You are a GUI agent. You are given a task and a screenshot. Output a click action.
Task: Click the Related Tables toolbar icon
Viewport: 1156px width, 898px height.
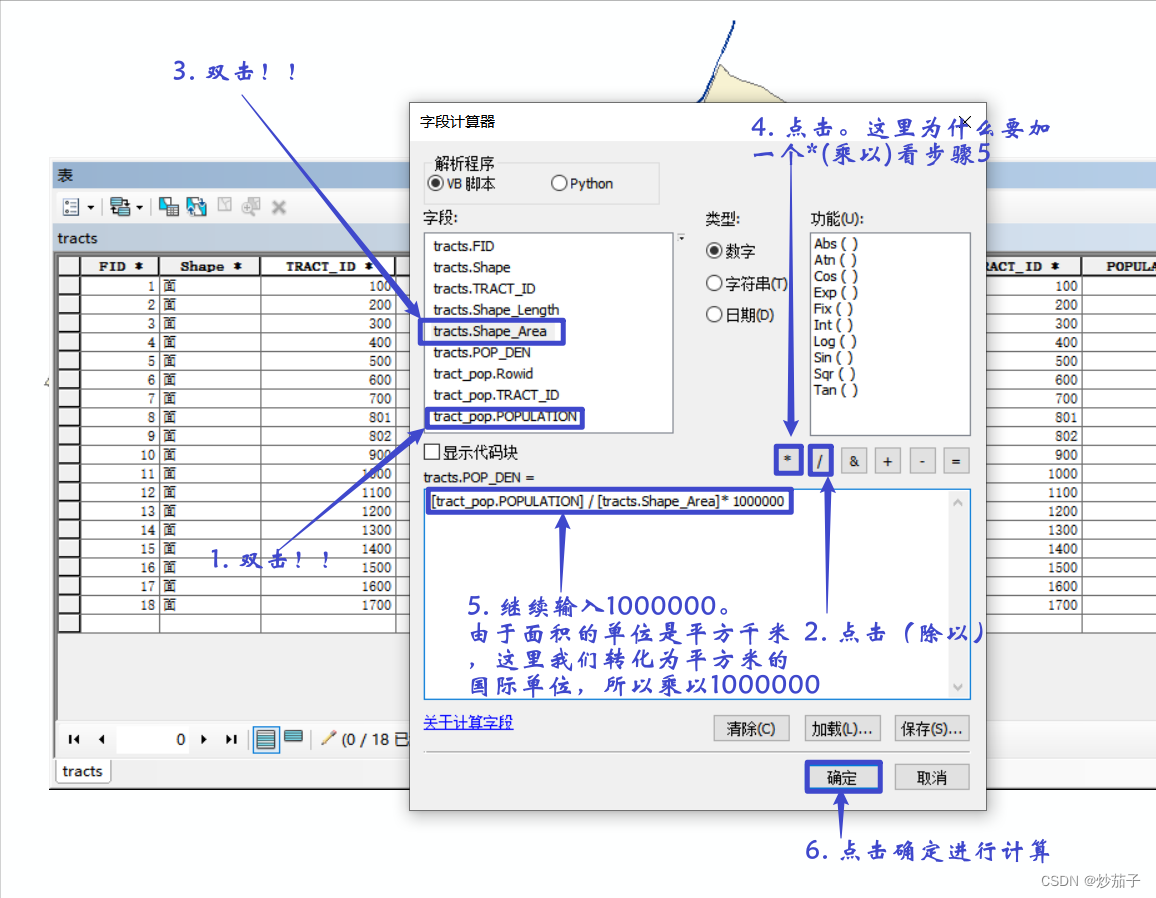tap(120, 207)
